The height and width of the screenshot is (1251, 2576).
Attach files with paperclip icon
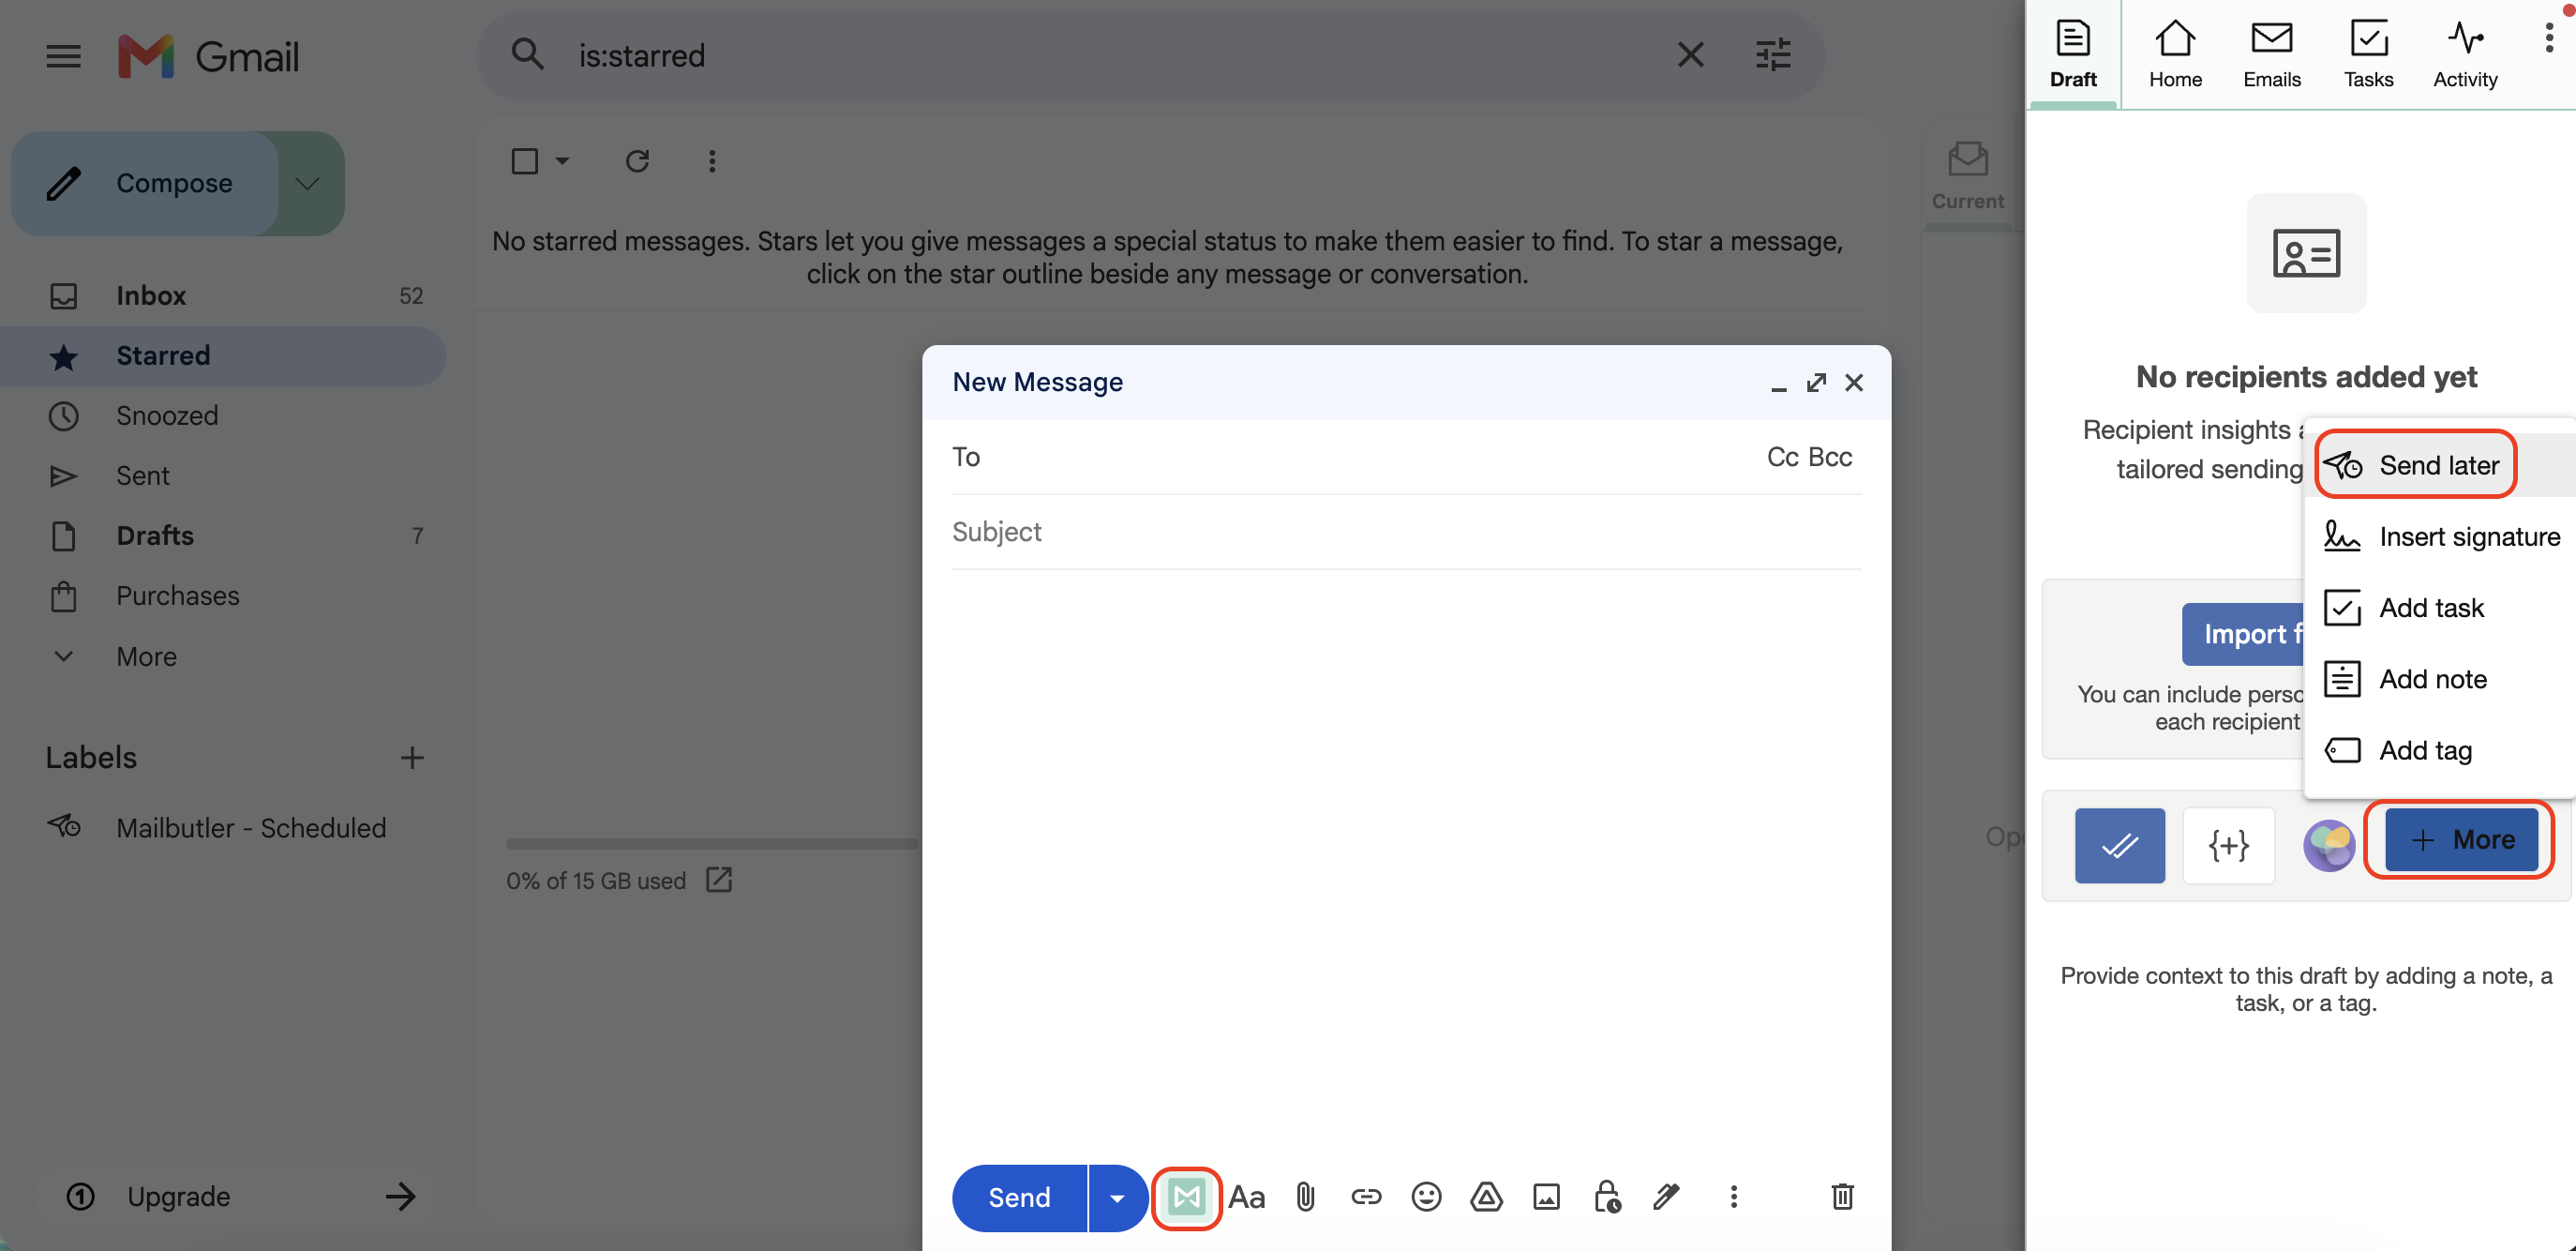tap(1305, 1197)
